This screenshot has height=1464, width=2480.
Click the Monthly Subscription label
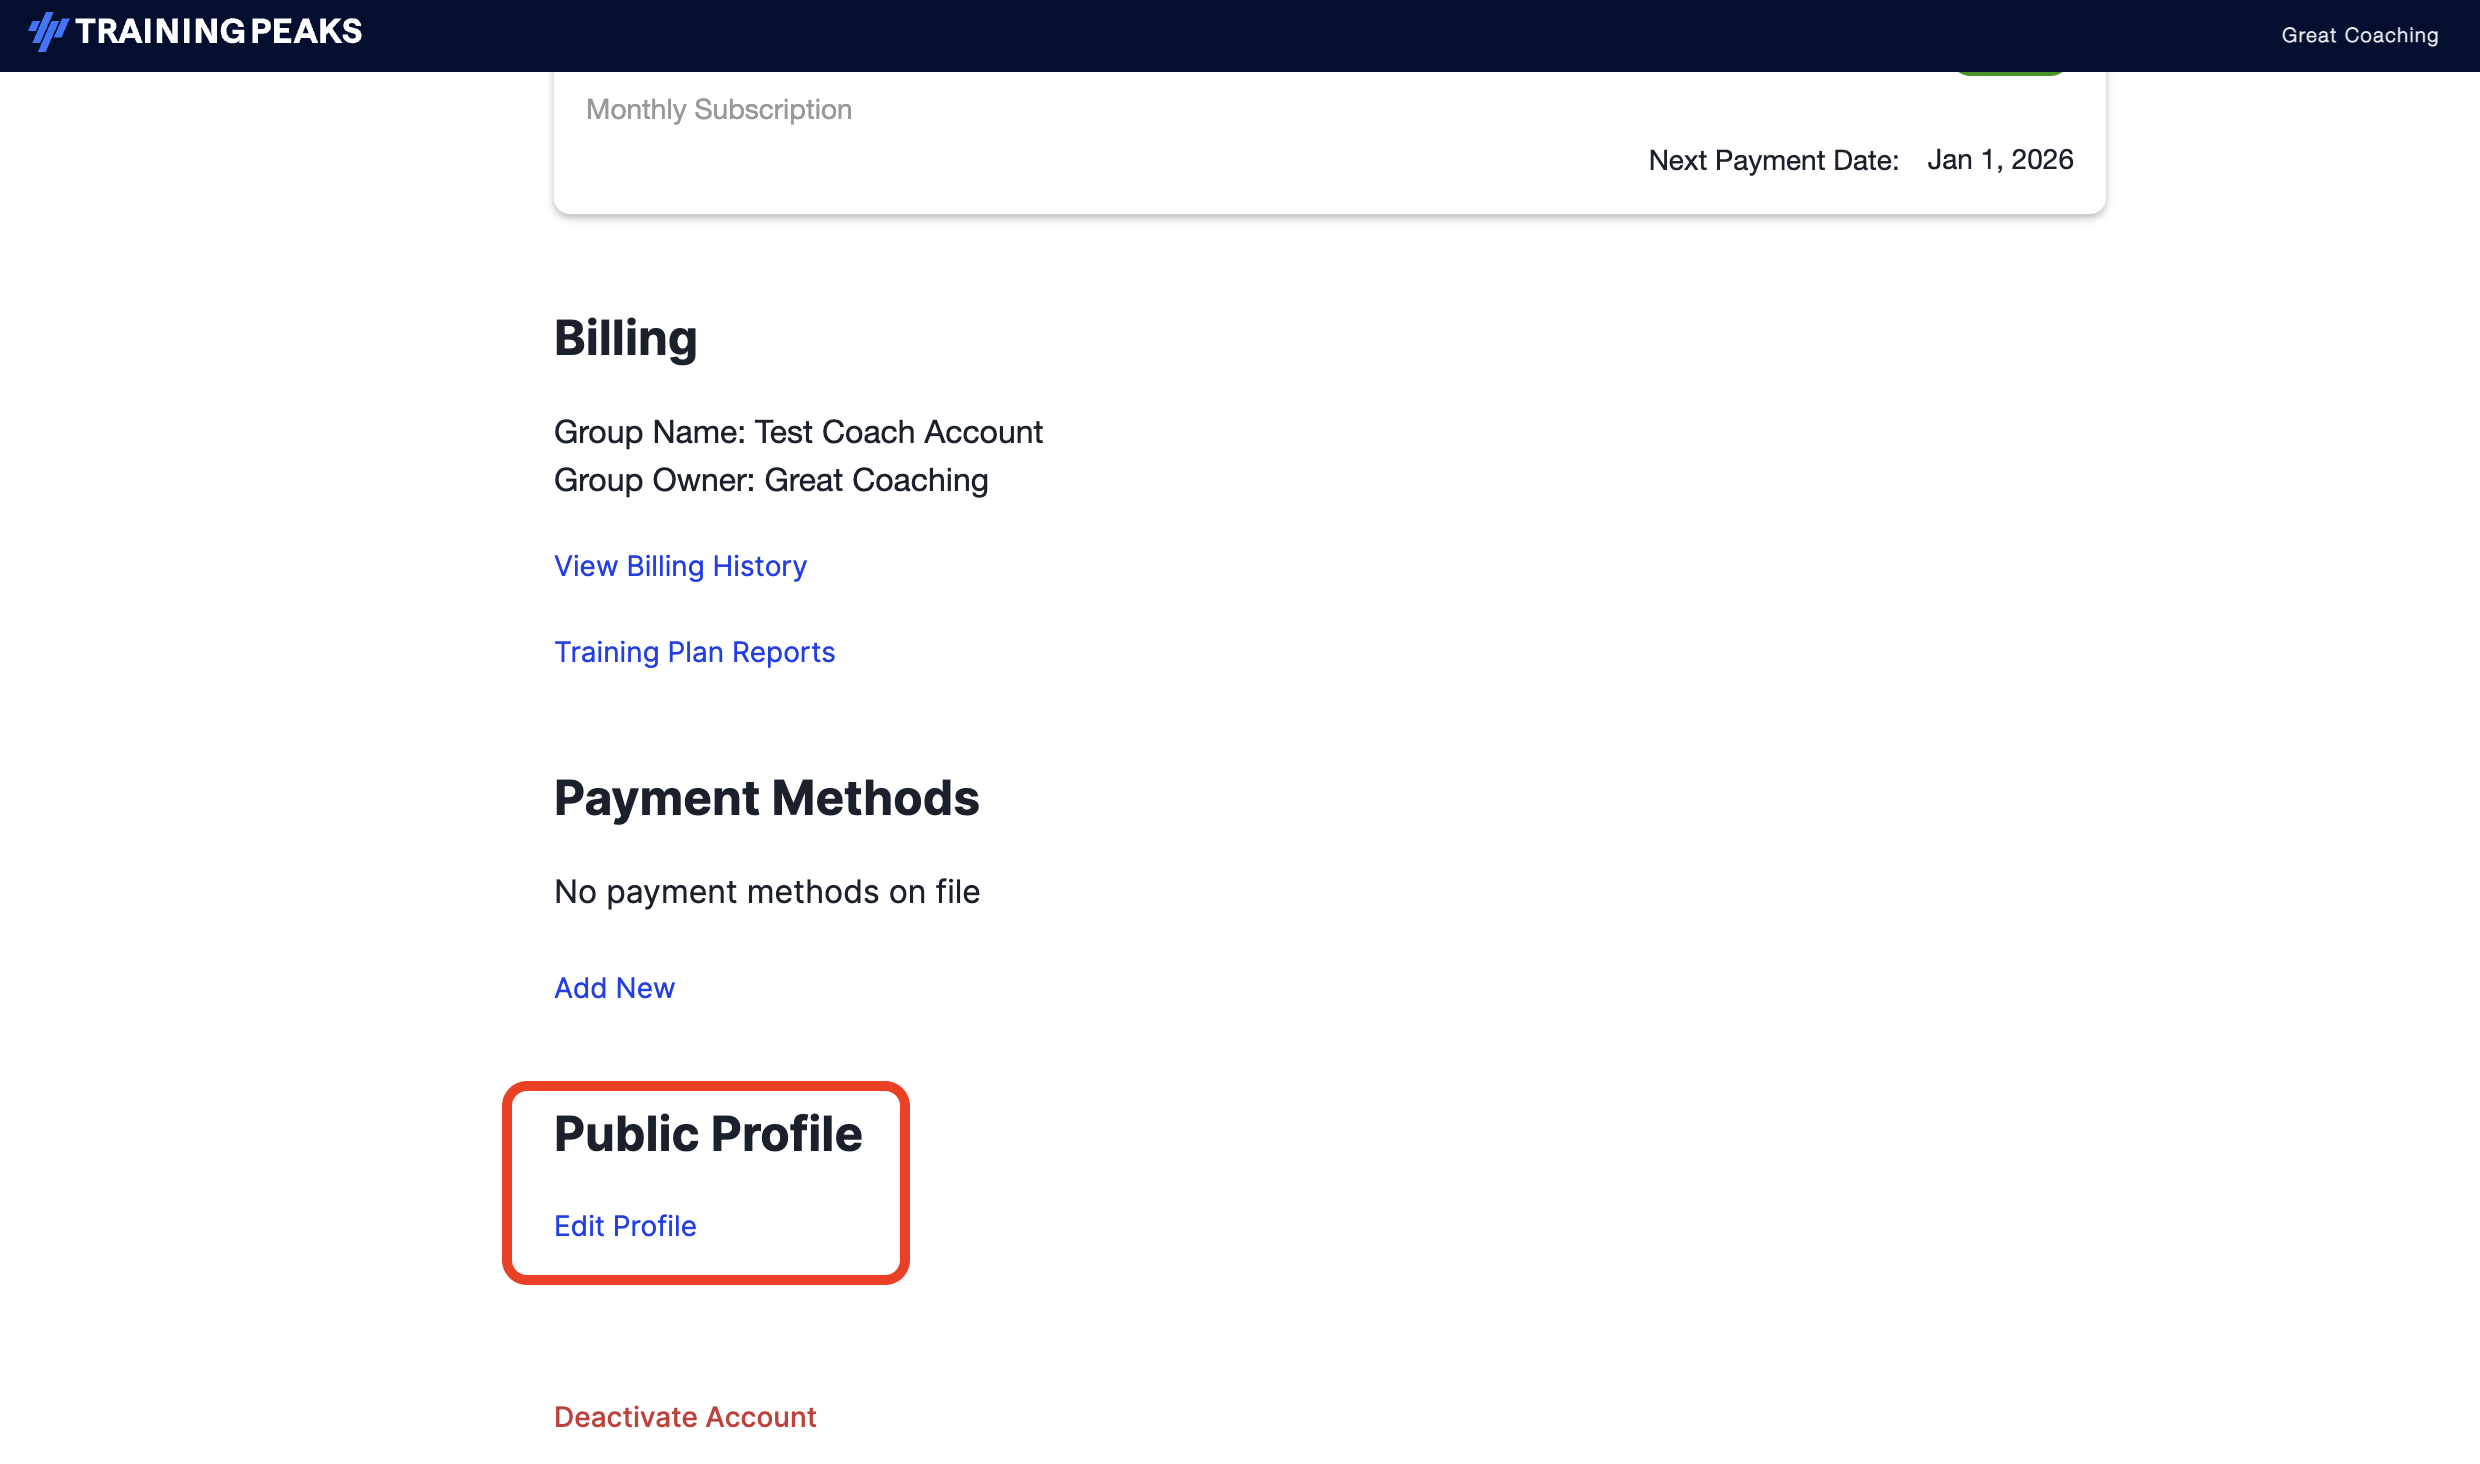click(718, 109)
